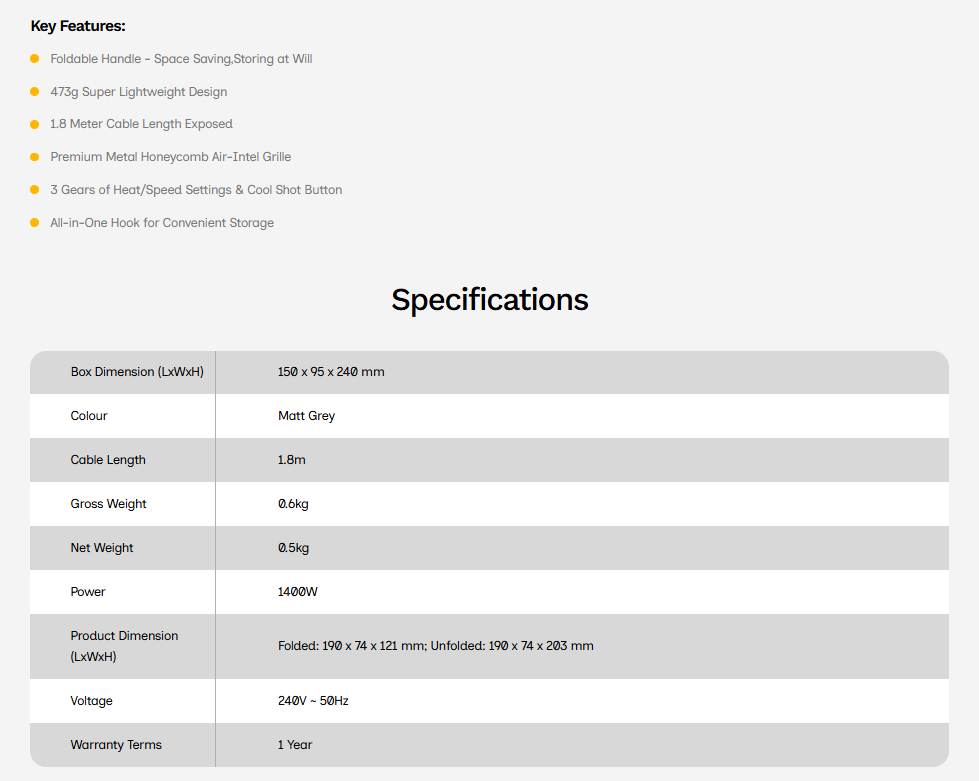
Task: Click the Warranty Terms row label
Action: coord(116,745)
